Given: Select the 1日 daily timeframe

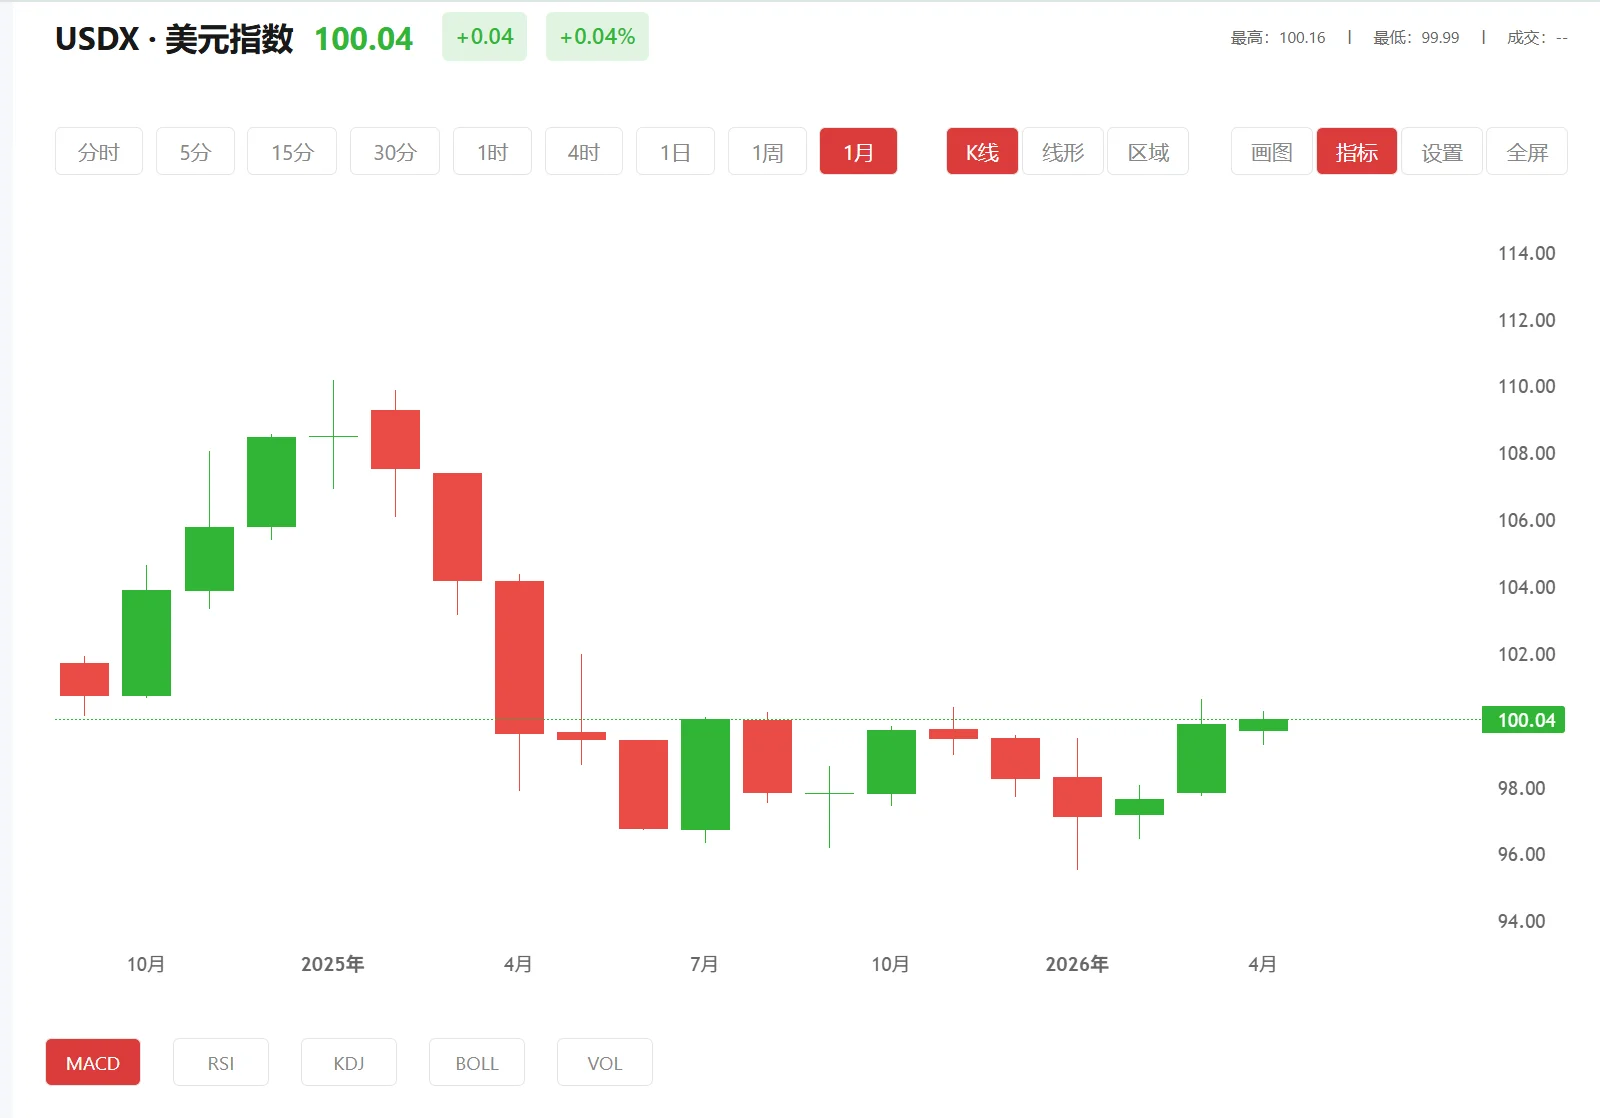Looking at the screenshot, I should click(x=675, y=152).
